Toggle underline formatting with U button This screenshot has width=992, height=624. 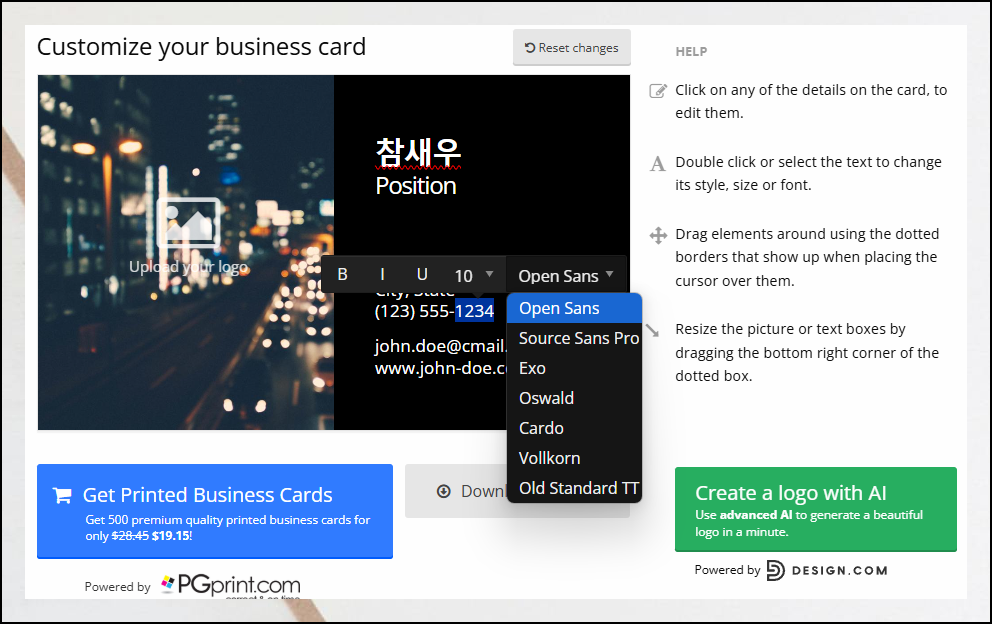pyautogui.click(x=422, y=275)
